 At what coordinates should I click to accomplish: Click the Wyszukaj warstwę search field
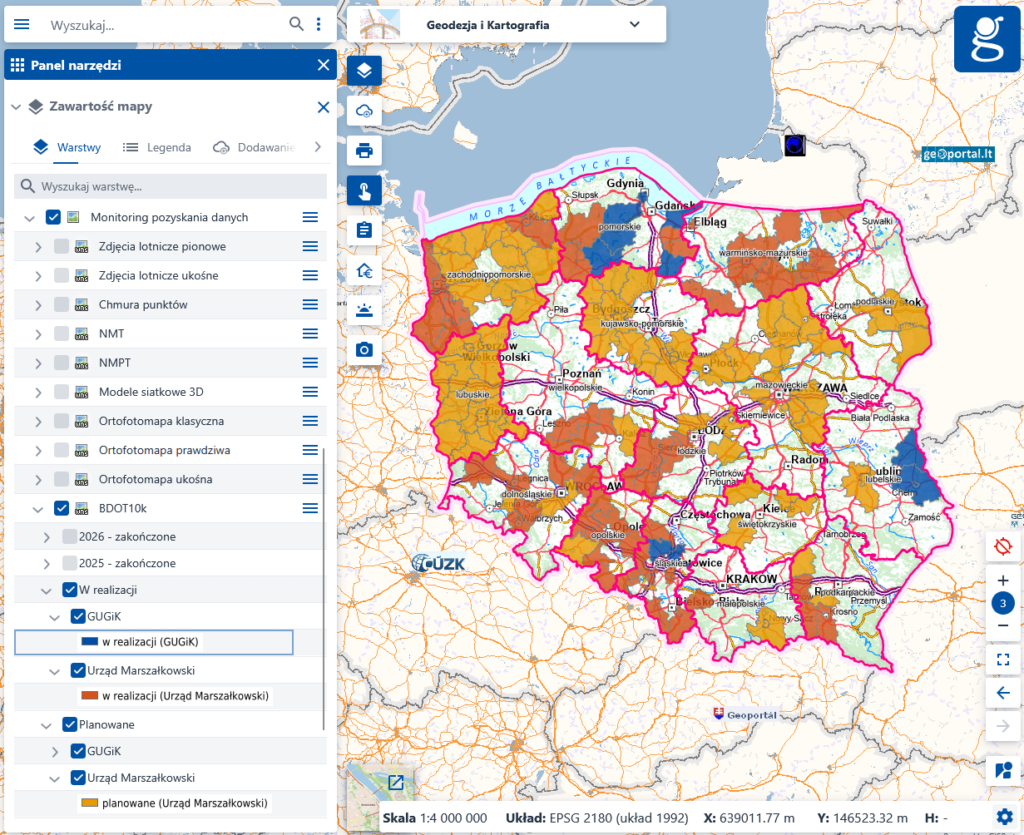[x=170, y=186]
